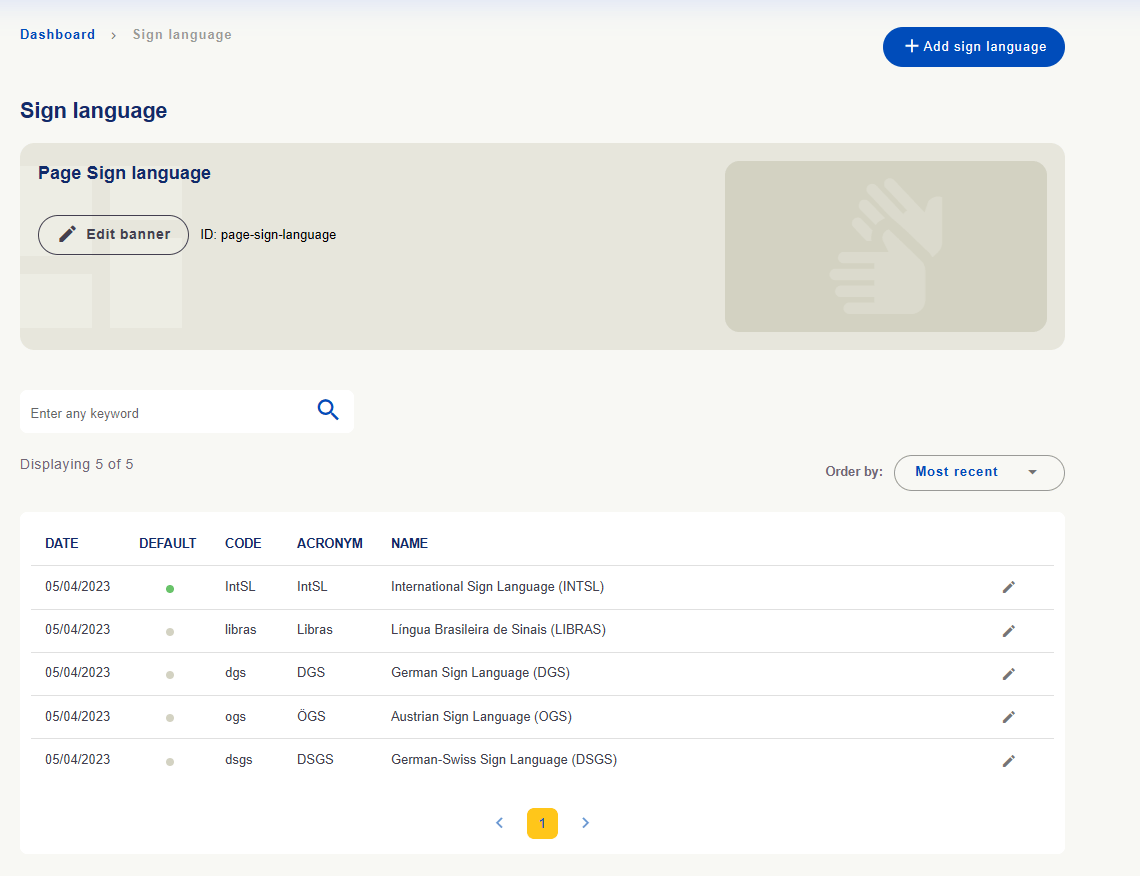Click German-Swiss Sign Language (DSGS) name

(504, 759)
